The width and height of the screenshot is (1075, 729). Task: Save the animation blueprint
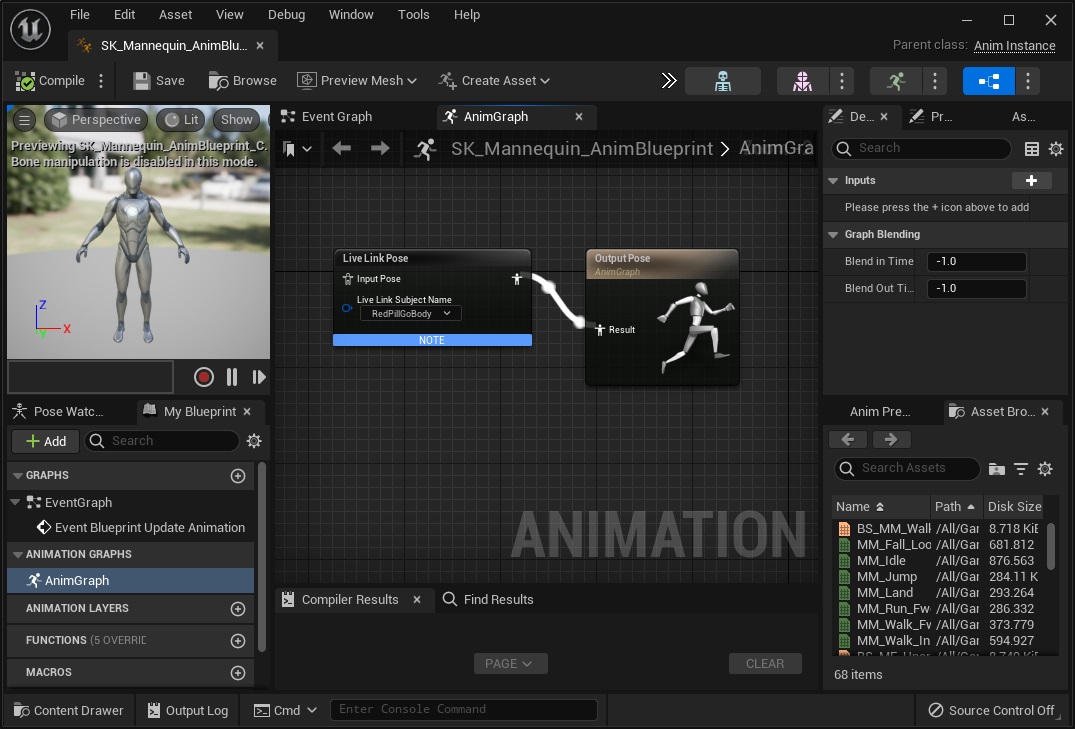click(x=159, y=81)
